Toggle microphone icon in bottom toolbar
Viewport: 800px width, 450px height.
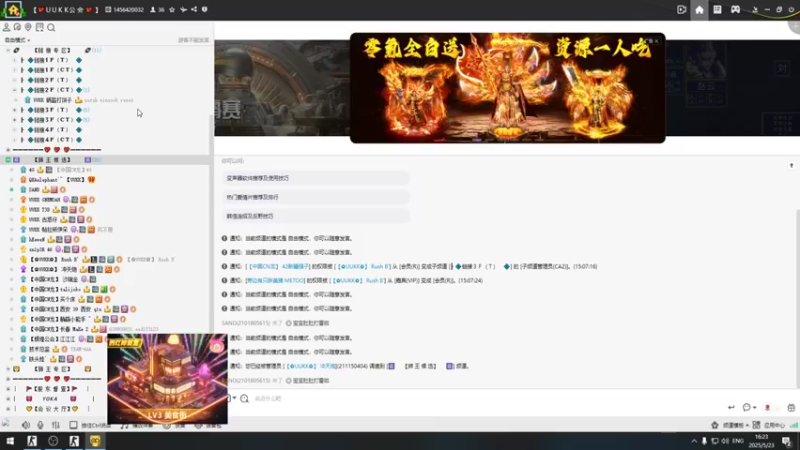(40, 424)
